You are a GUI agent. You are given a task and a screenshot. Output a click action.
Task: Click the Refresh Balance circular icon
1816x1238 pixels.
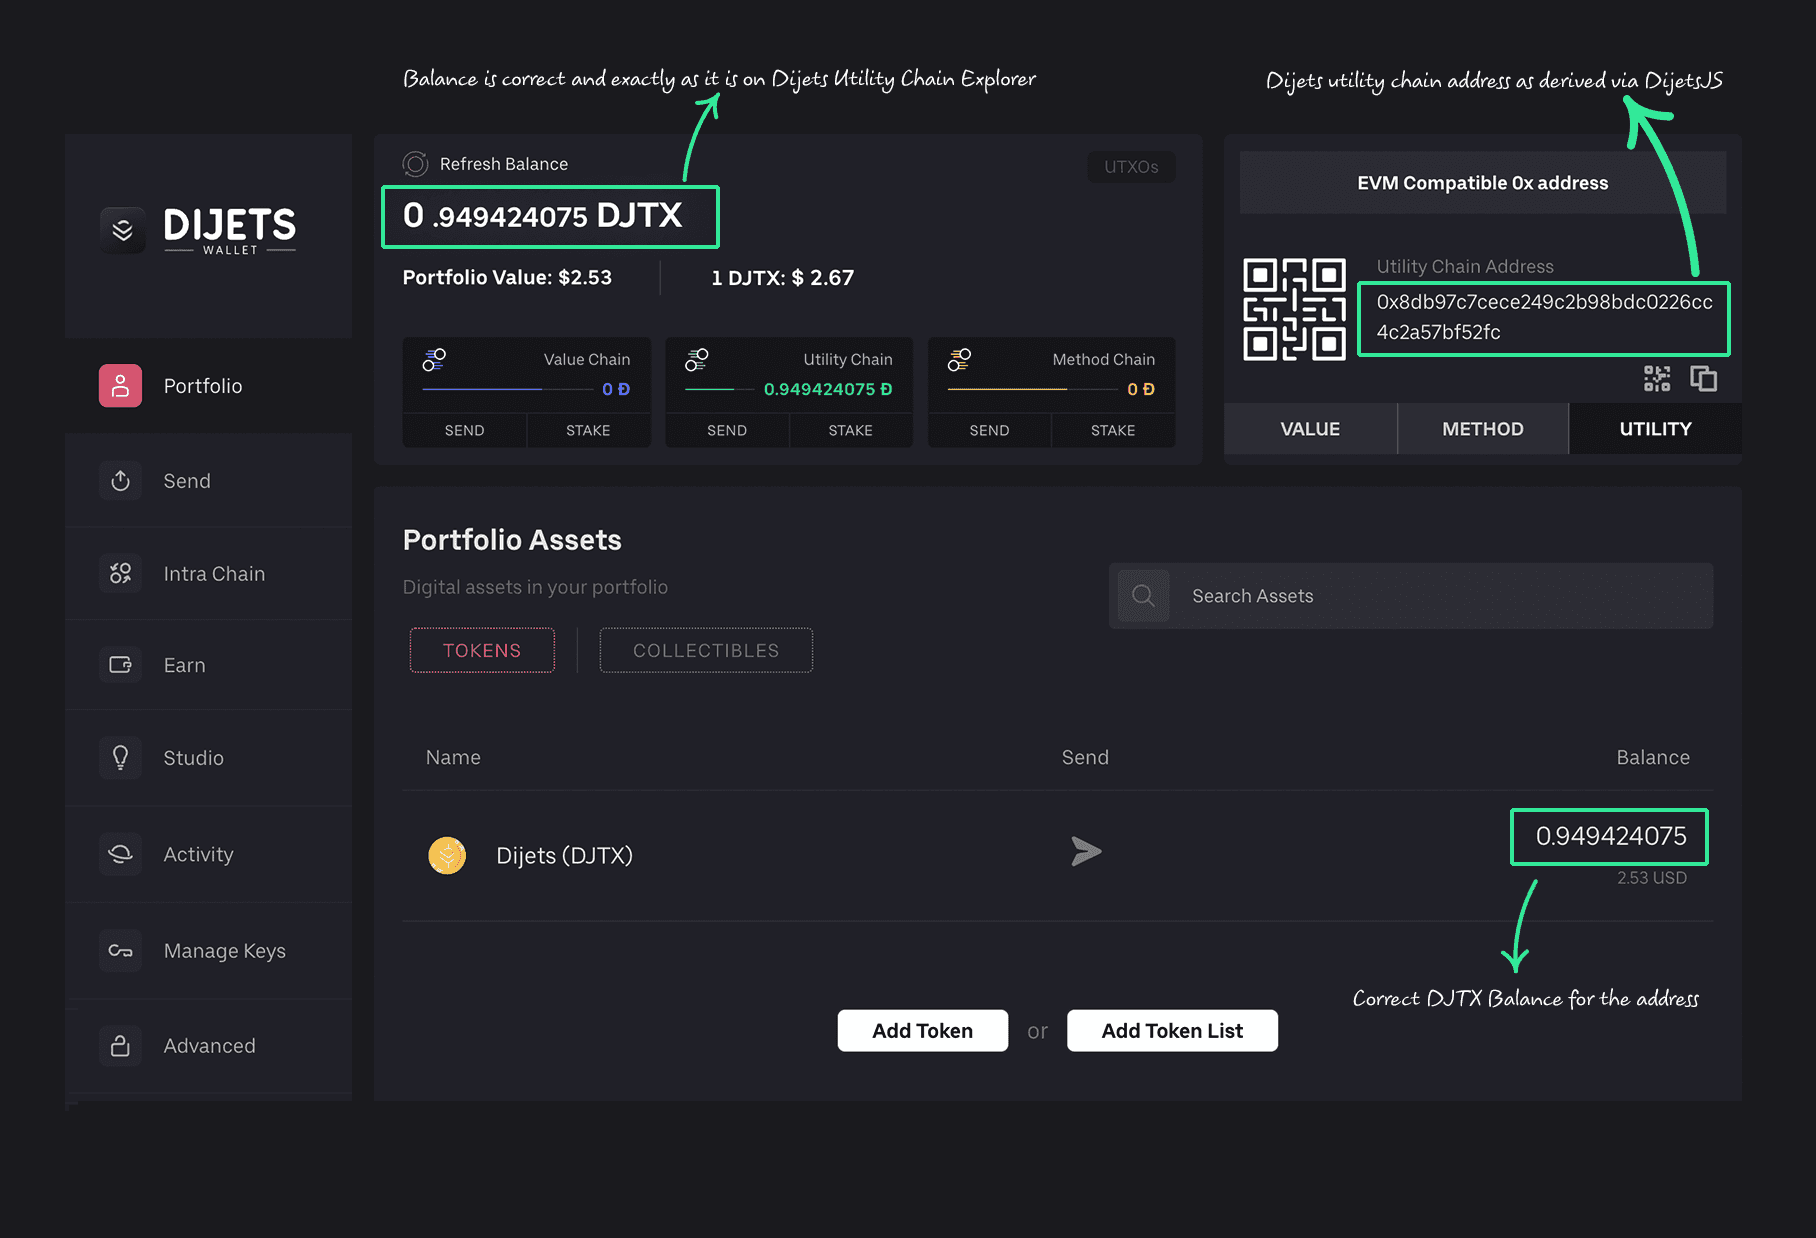tap(415, 164)
